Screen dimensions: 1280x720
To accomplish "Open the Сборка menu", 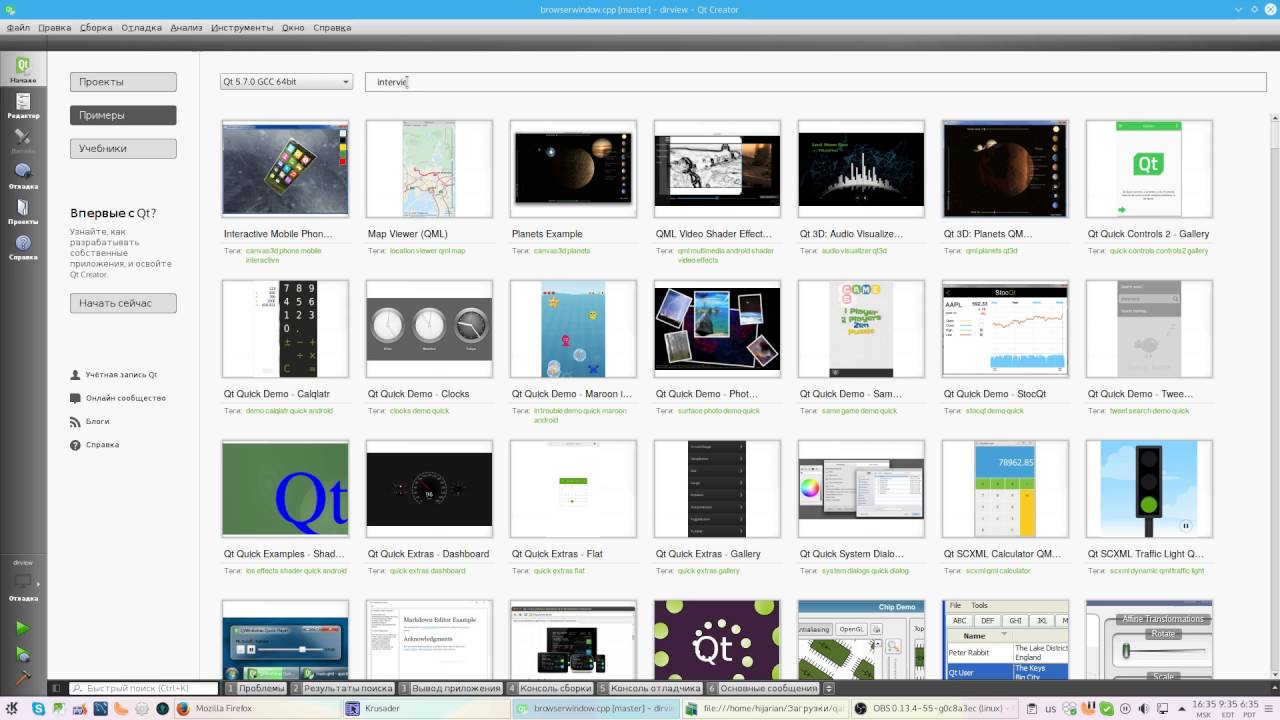I will (96, 28).
